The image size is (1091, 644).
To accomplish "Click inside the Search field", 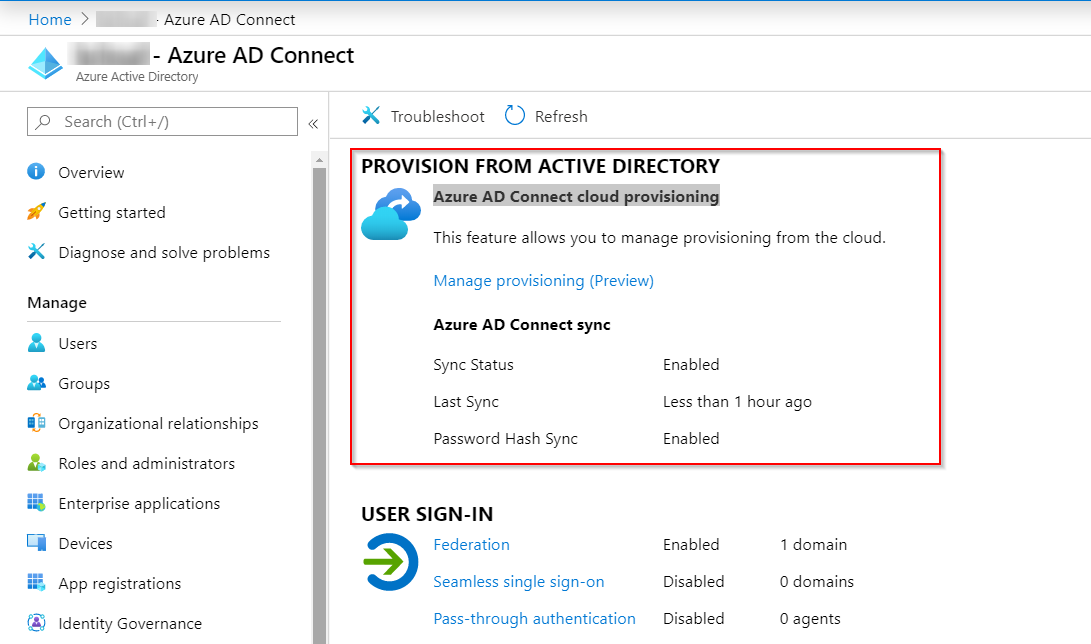I will click(x=160, y=121).
